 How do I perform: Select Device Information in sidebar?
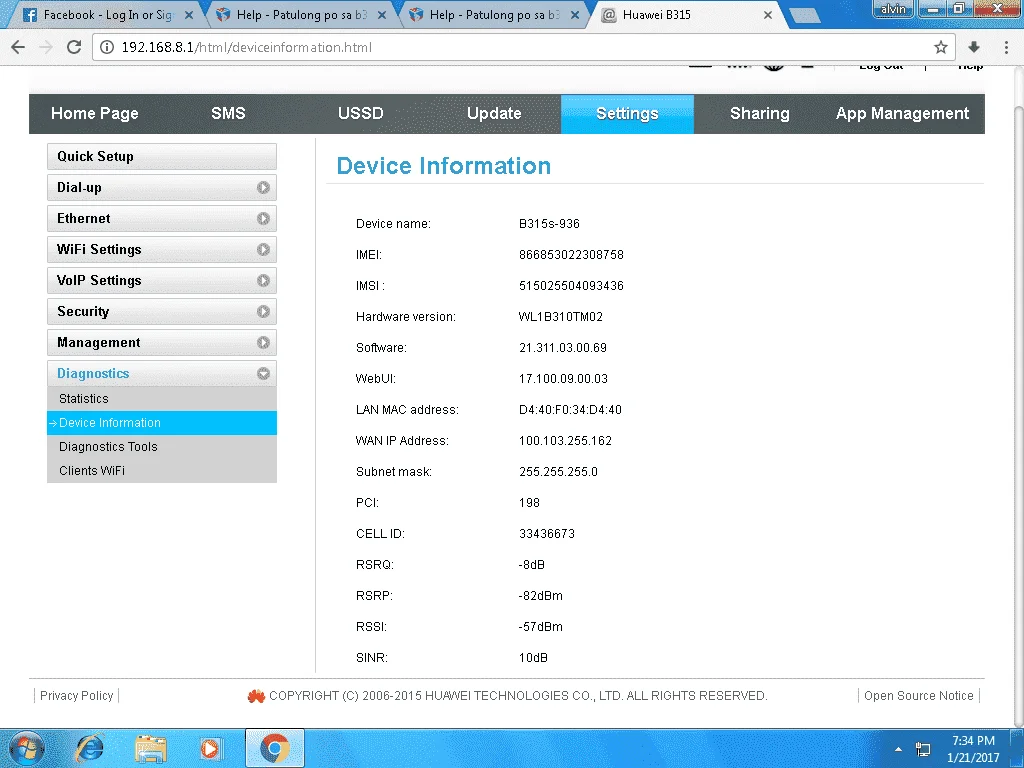(x=162, y=423)
